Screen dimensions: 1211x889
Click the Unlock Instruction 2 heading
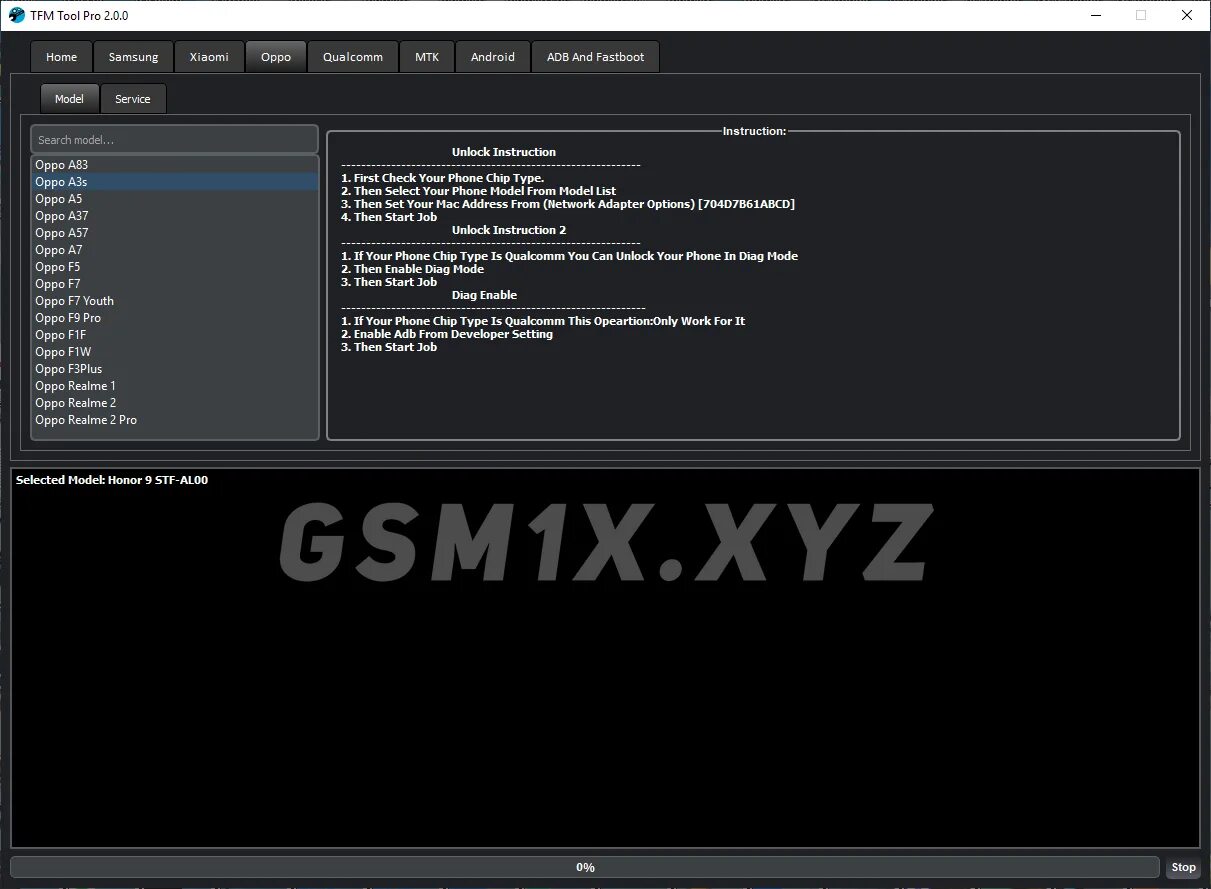click(509, 230)
